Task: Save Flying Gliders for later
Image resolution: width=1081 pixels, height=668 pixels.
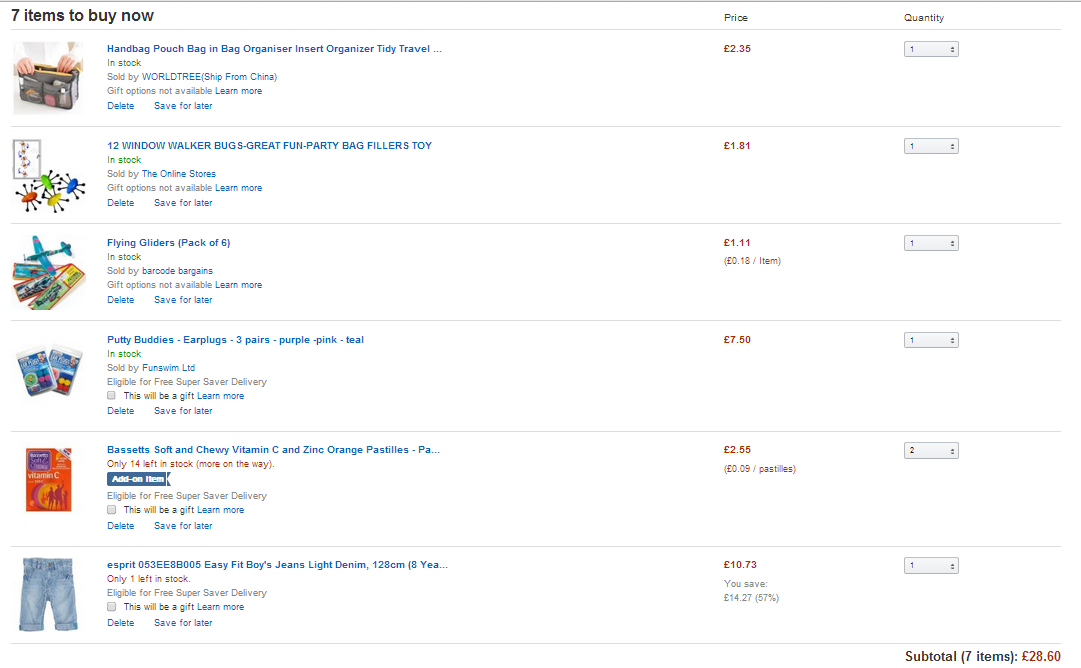Action: tap(183, 300)
